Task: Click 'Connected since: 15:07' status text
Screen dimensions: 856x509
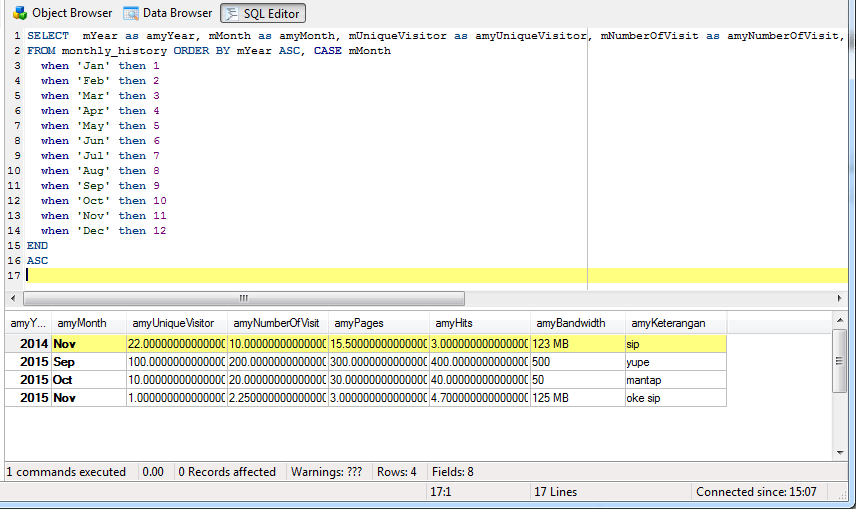Action: pyautogui.click(x=756, y=492)
